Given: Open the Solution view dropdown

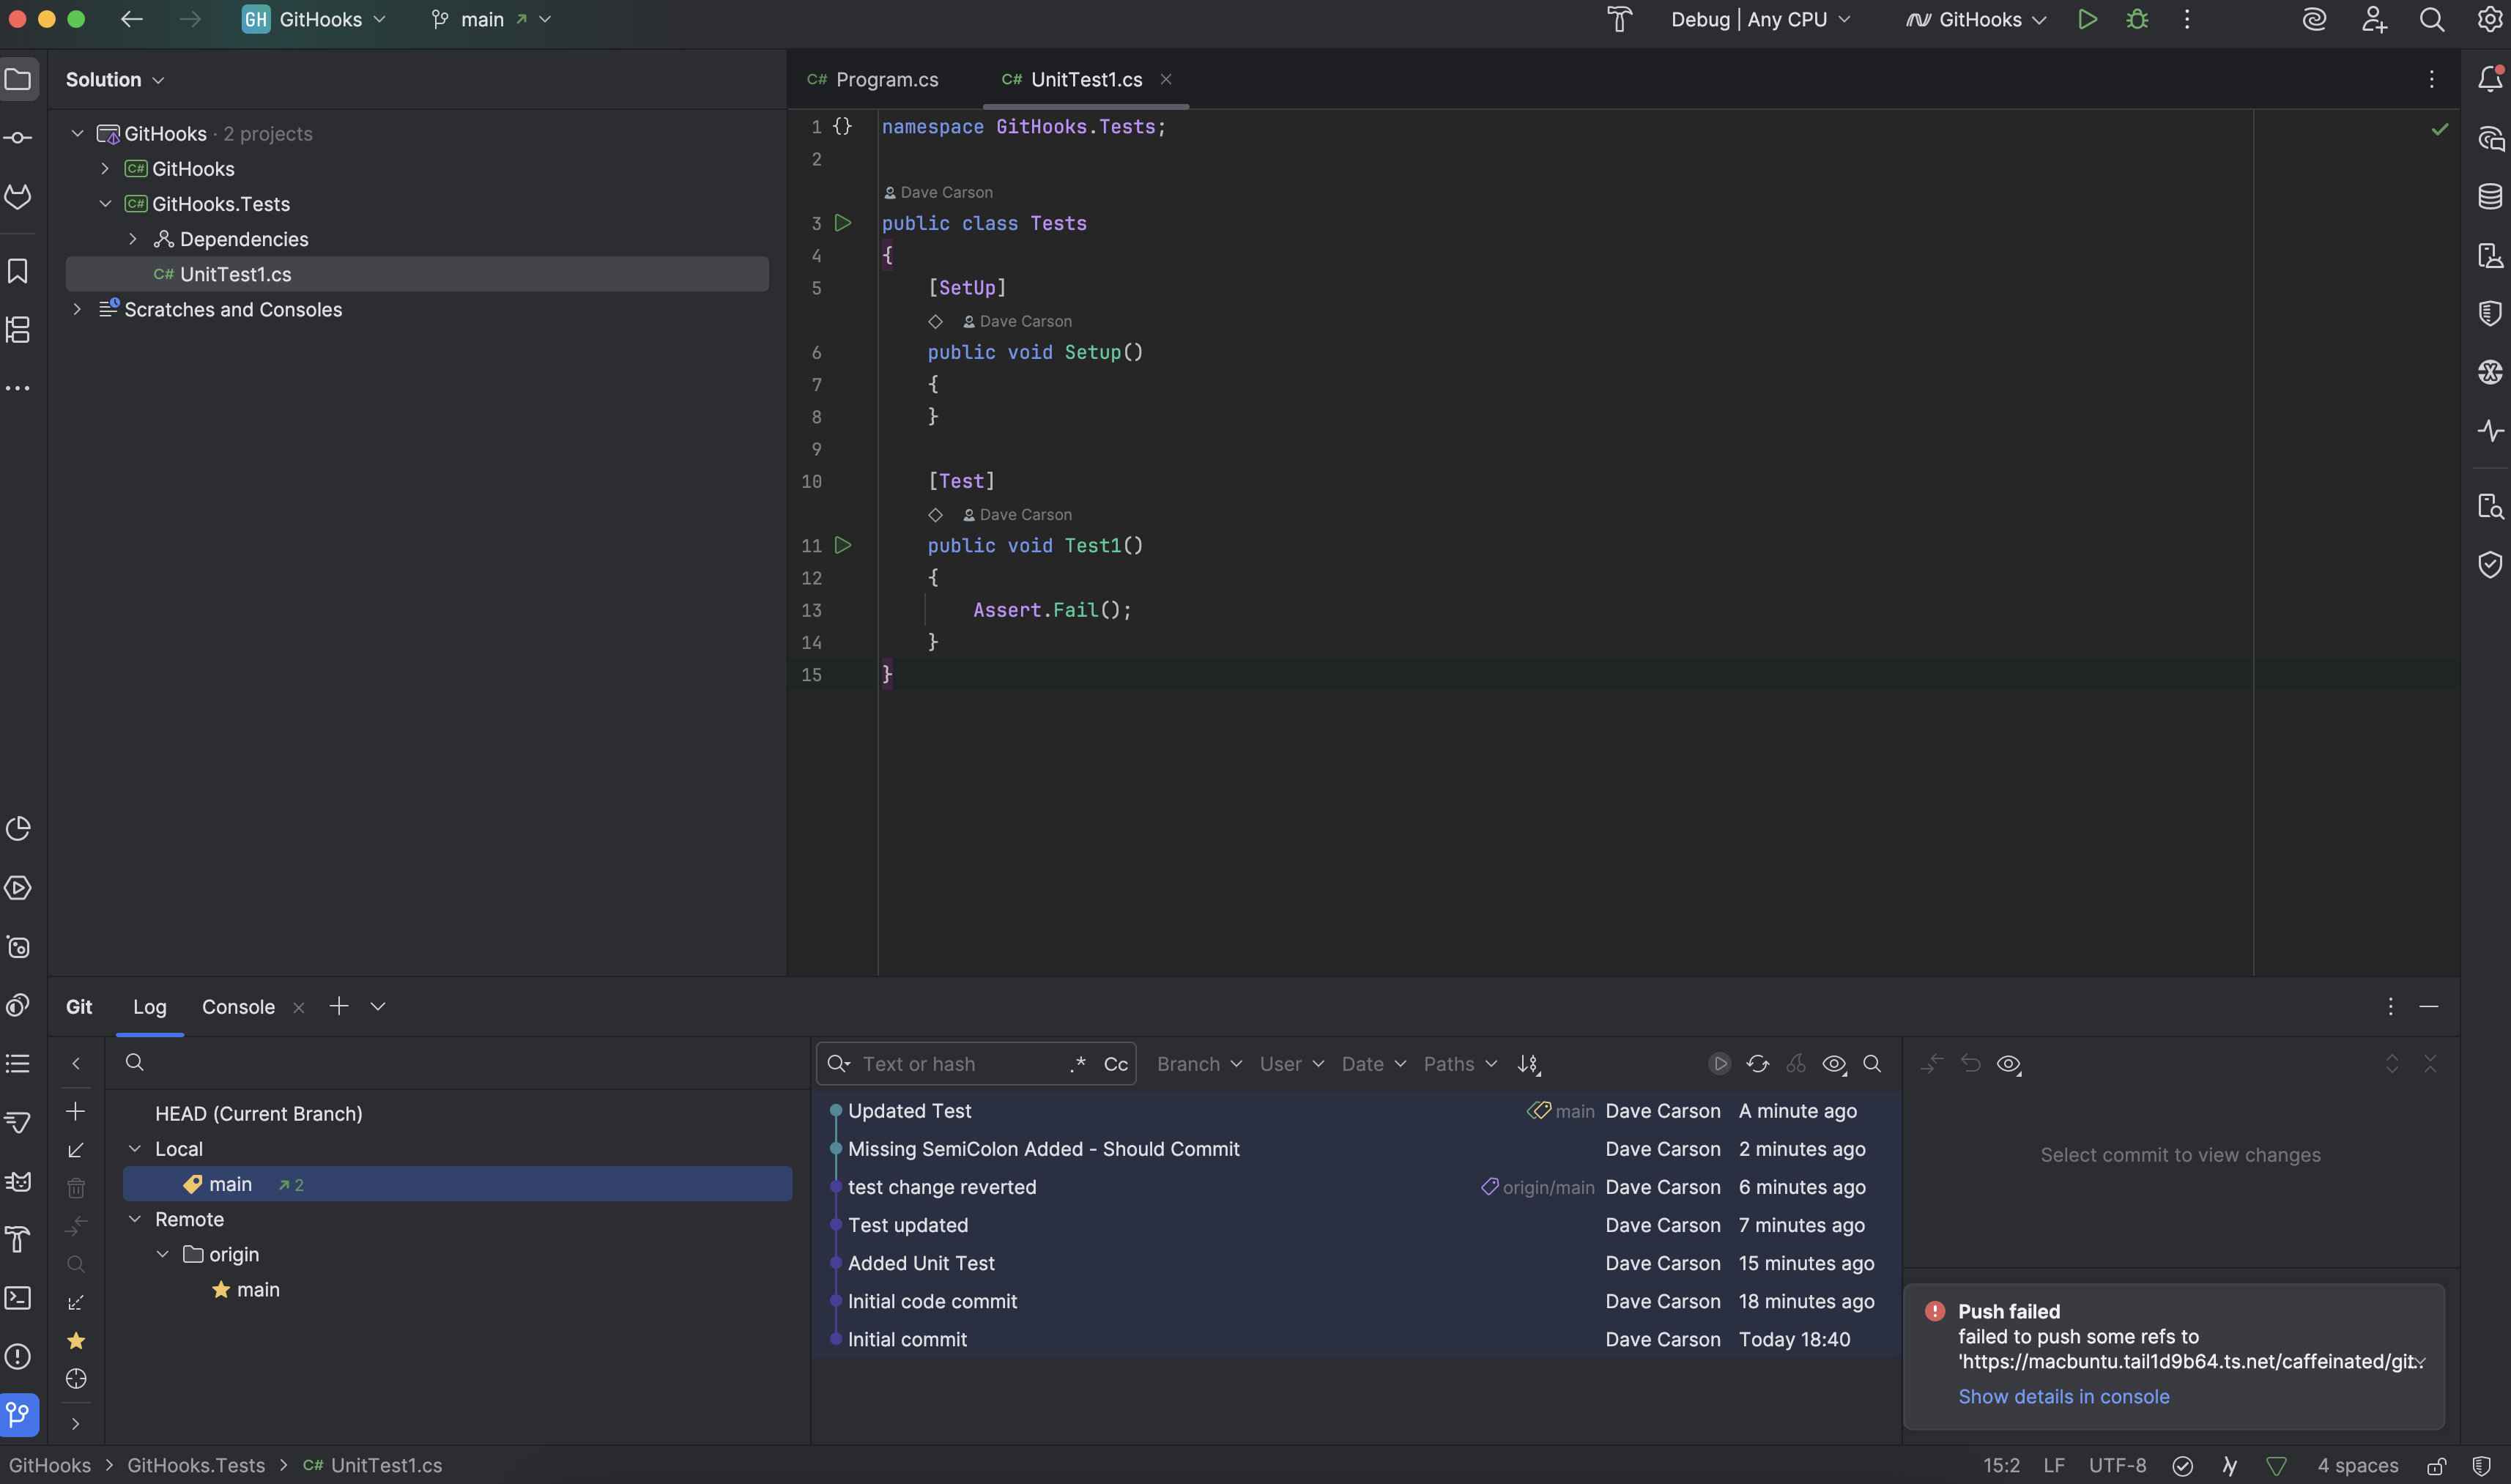Looking at the screenshot, I should point(115,79).
